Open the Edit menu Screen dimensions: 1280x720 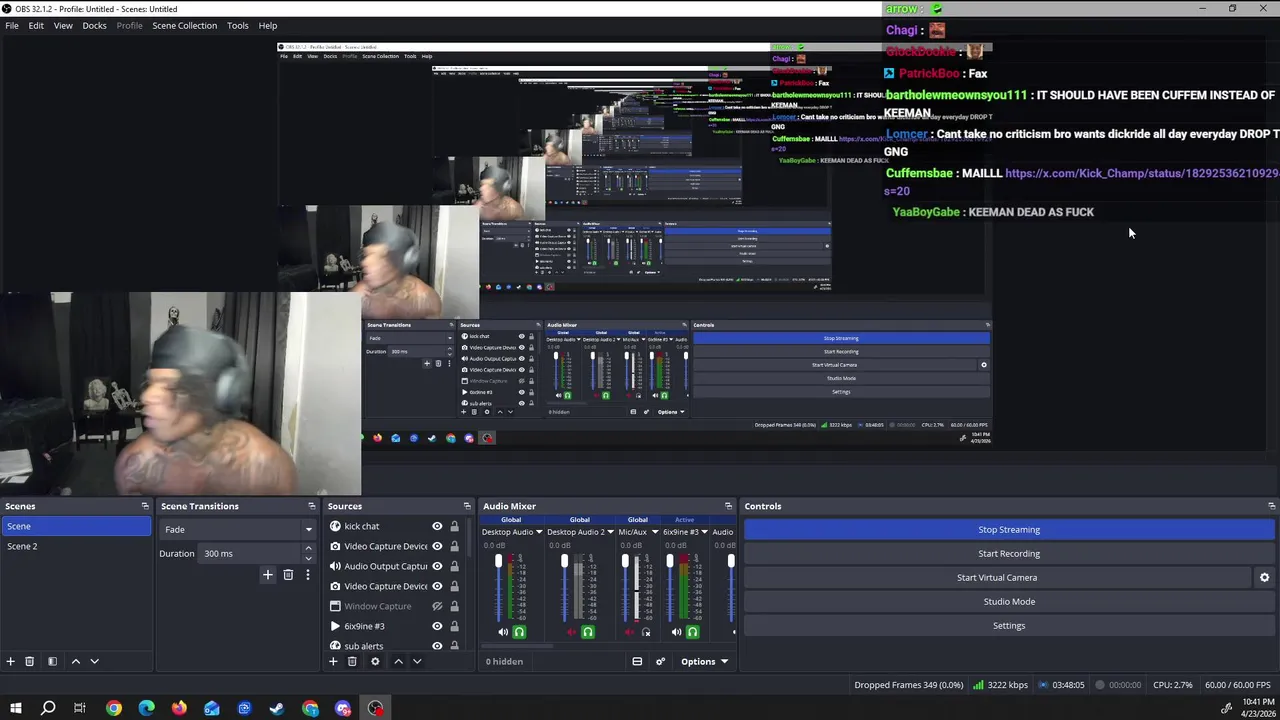(36, 25)
